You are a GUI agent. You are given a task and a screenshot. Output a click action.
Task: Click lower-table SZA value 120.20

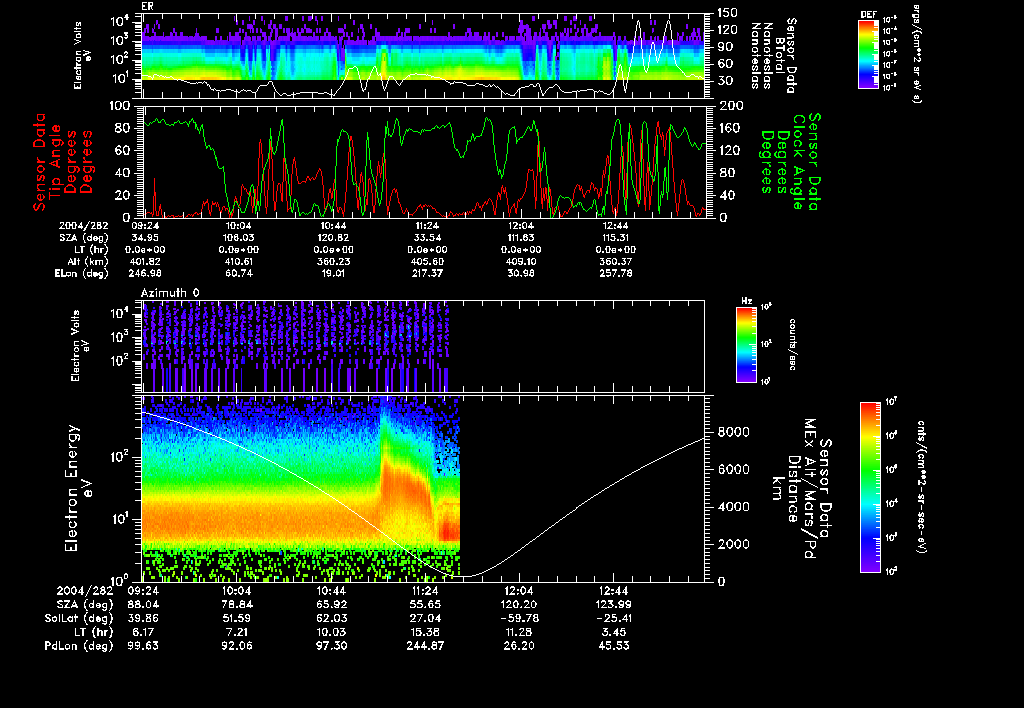(519, 604)
